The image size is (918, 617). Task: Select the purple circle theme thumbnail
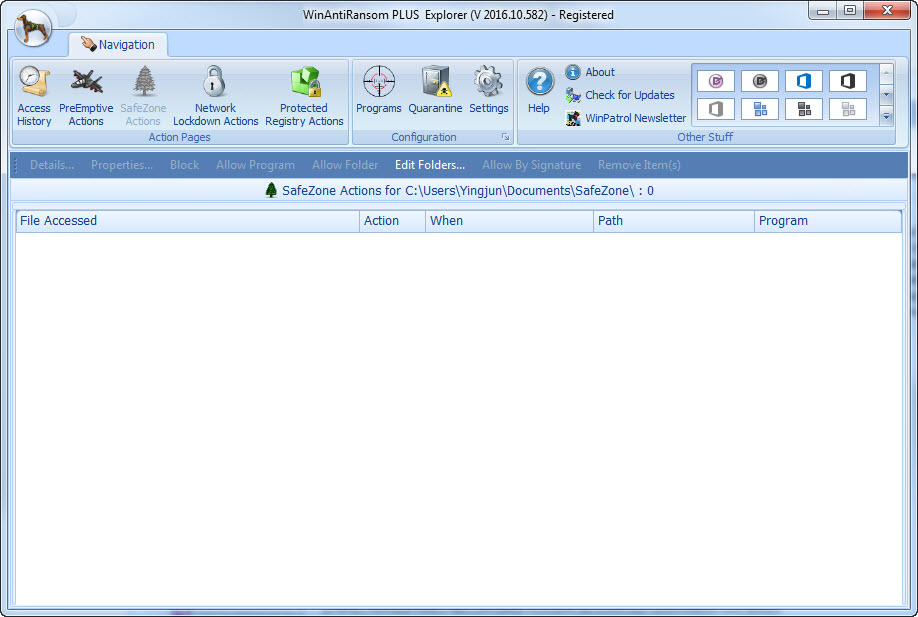[x=716, y=81]
